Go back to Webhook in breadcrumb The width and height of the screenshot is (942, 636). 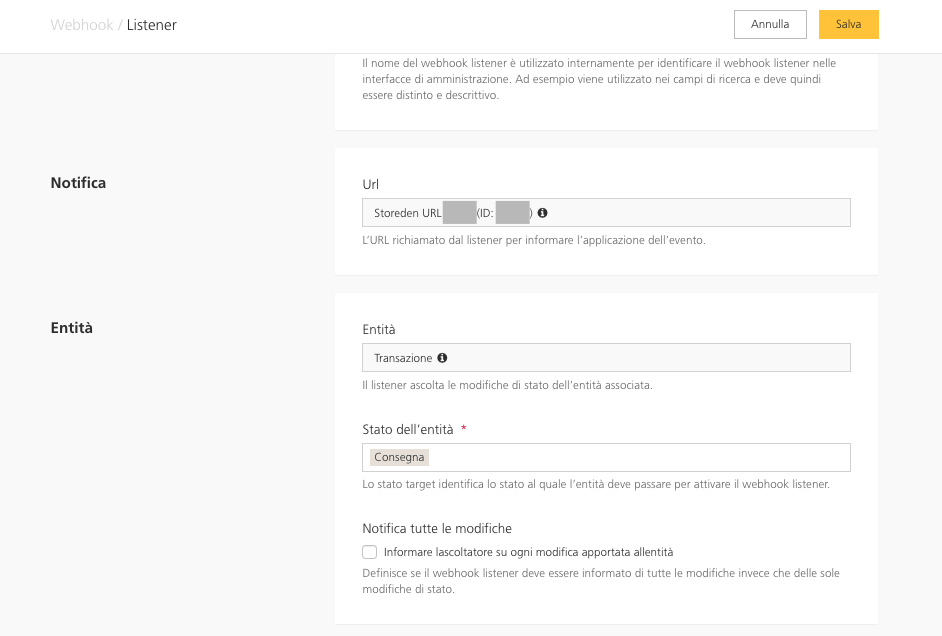pyautogui.click(x=82, y=24)
